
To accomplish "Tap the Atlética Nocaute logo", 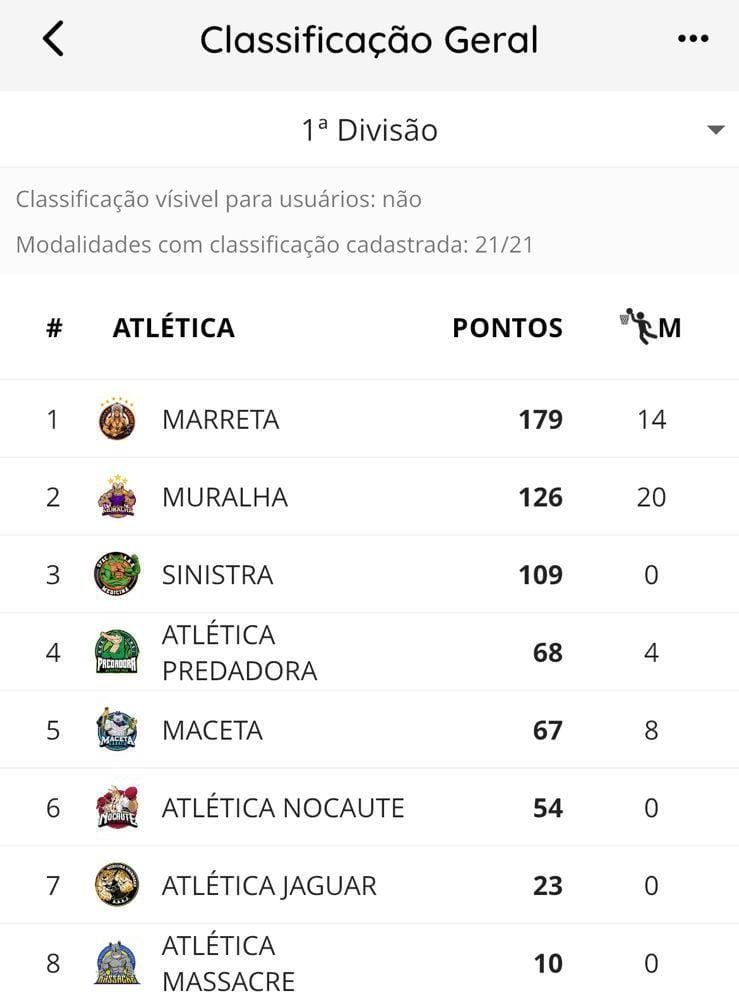I will (117, 808).
